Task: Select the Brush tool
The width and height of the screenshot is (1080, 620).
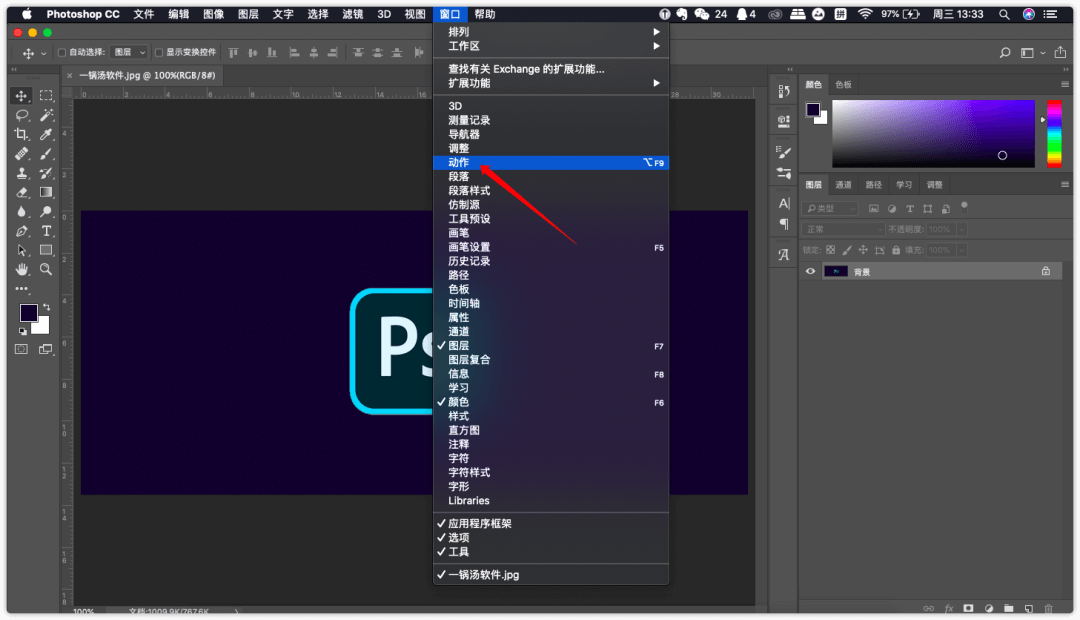Action: [x=46, y=154]
